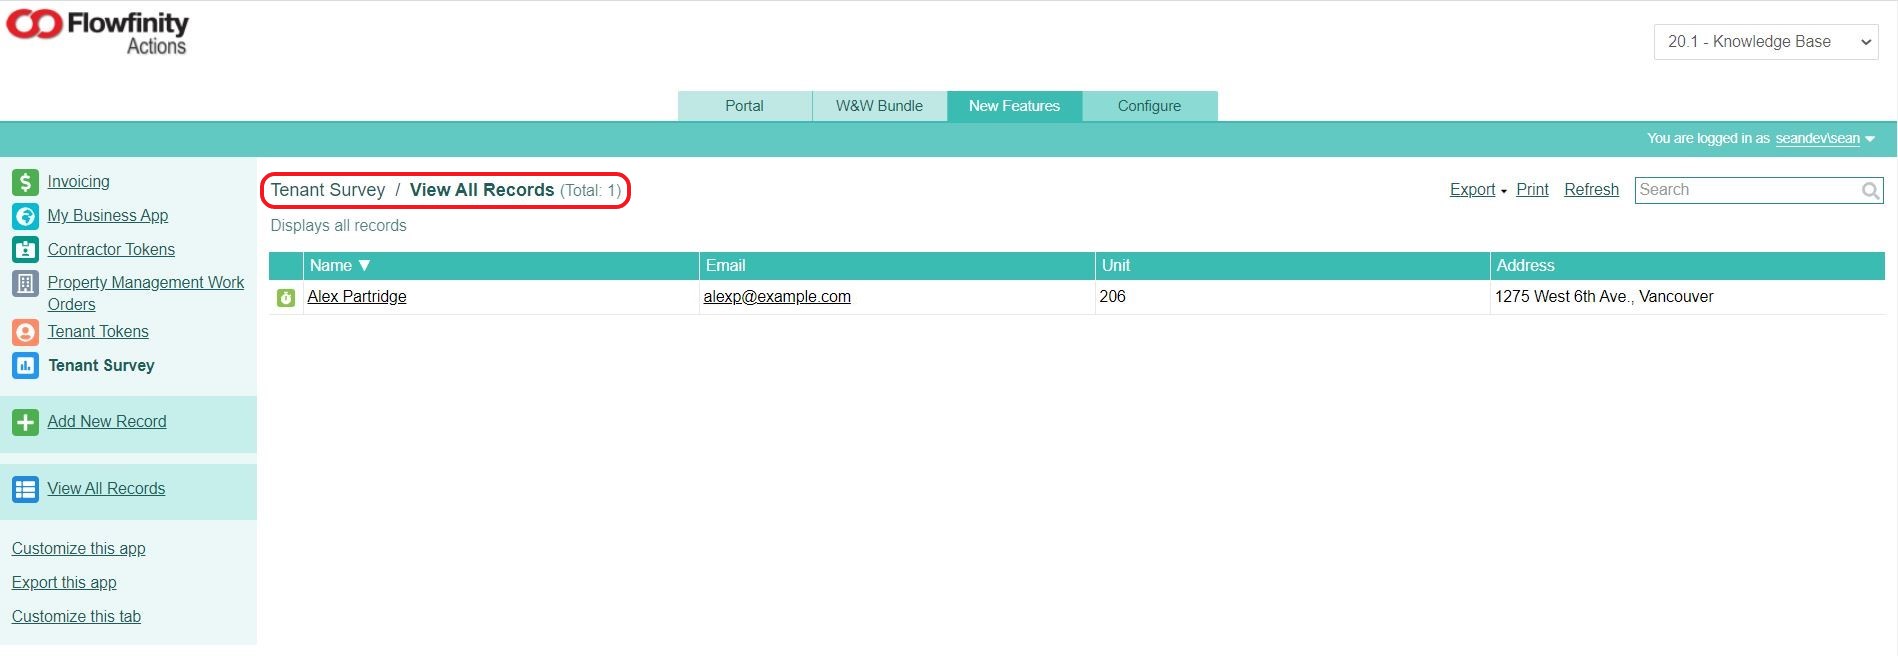Viewport: 1898px width, 656px height.
Task: Switch to the W&W Bundle tab
Action: [x=879, y=106]
